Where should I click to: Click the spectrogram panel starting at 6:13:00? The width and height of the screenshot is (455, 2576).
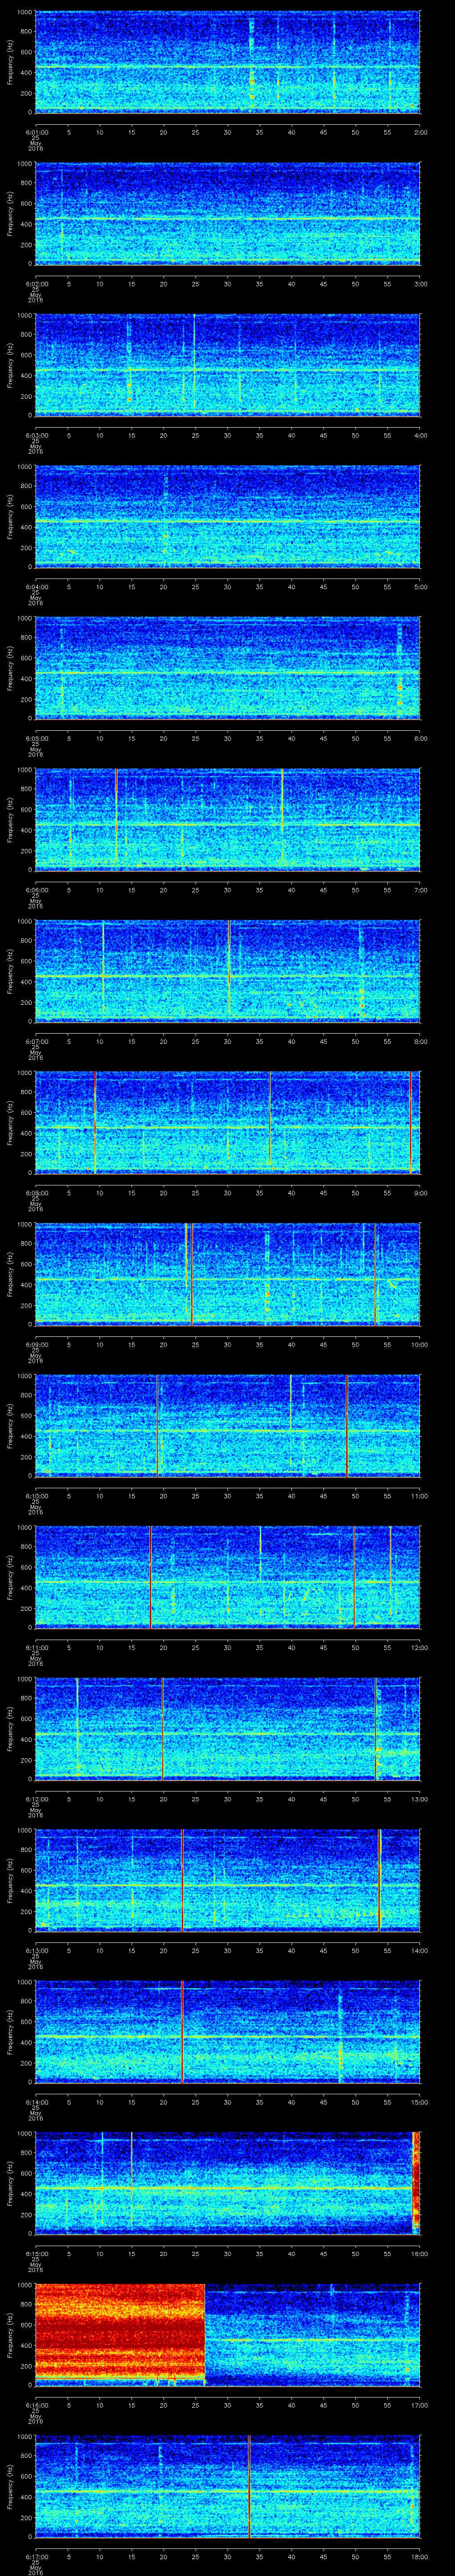227,1880
